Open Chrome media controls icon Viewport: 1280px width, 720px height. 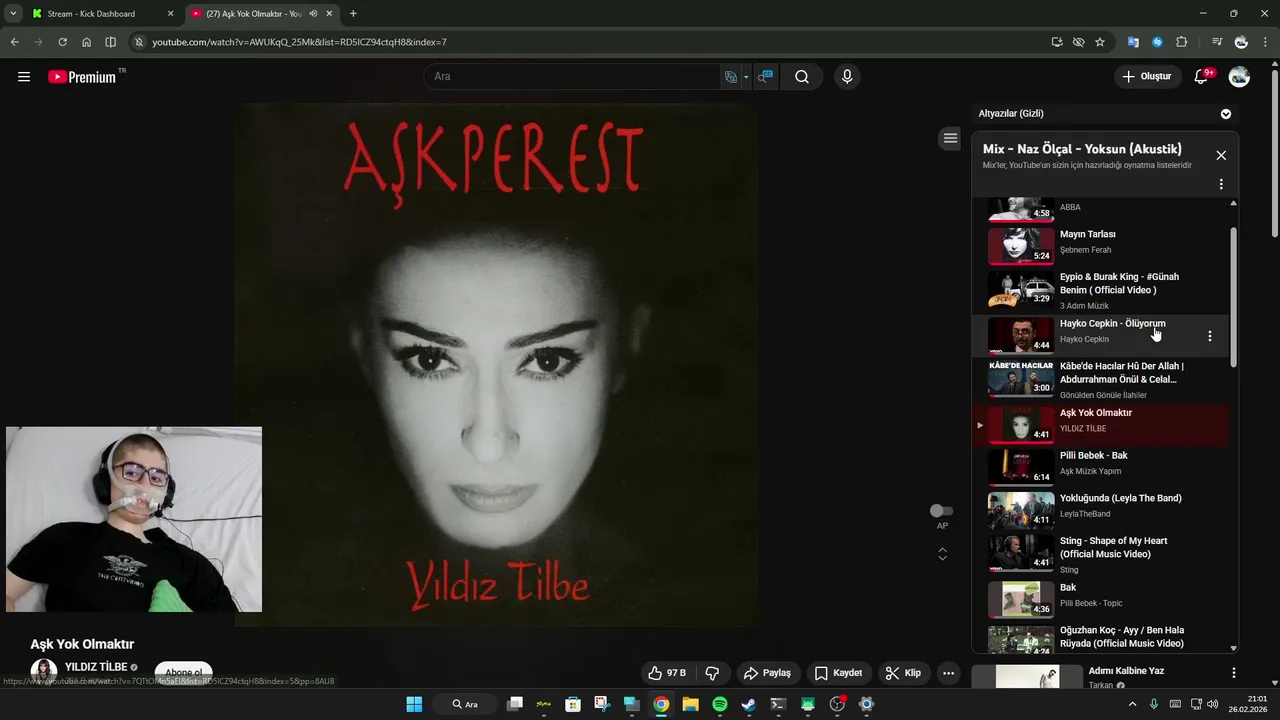pos(1217,42)
